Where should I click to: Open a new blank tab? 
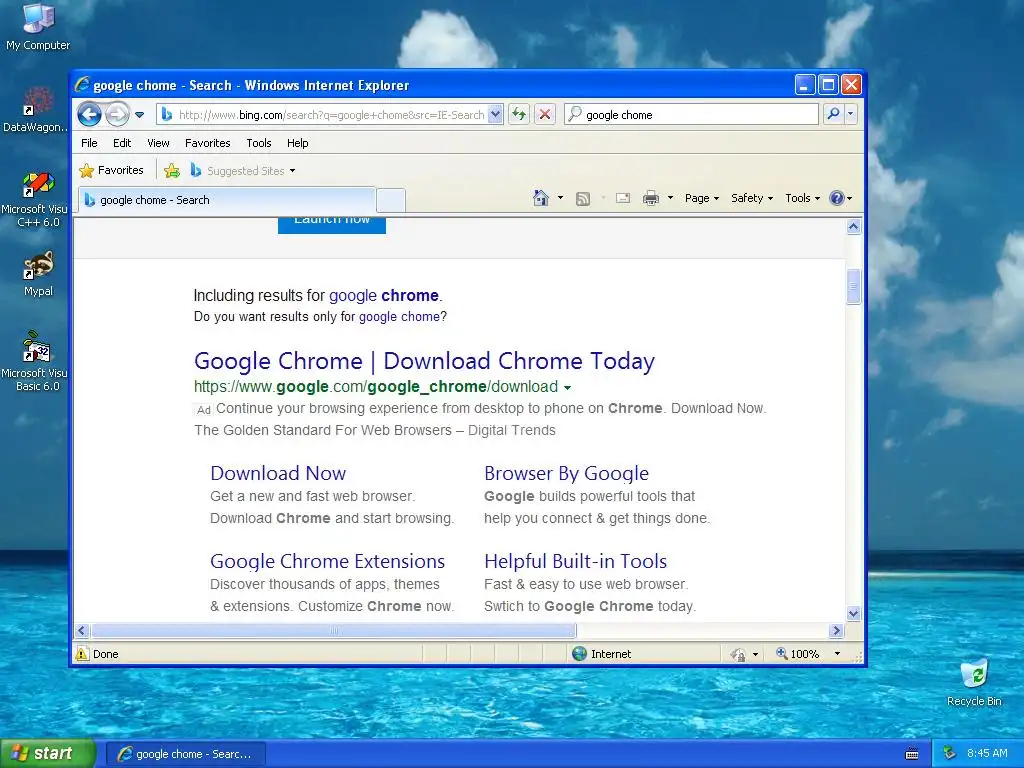pos(391,200)
